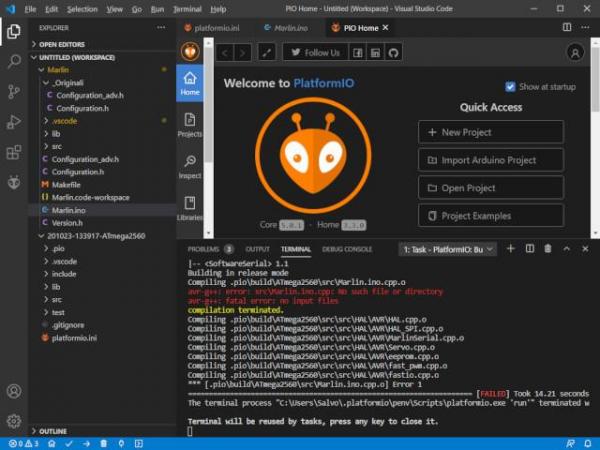Open PIO Home account profile icon
The image size is (600, 450).
(575, 52)
